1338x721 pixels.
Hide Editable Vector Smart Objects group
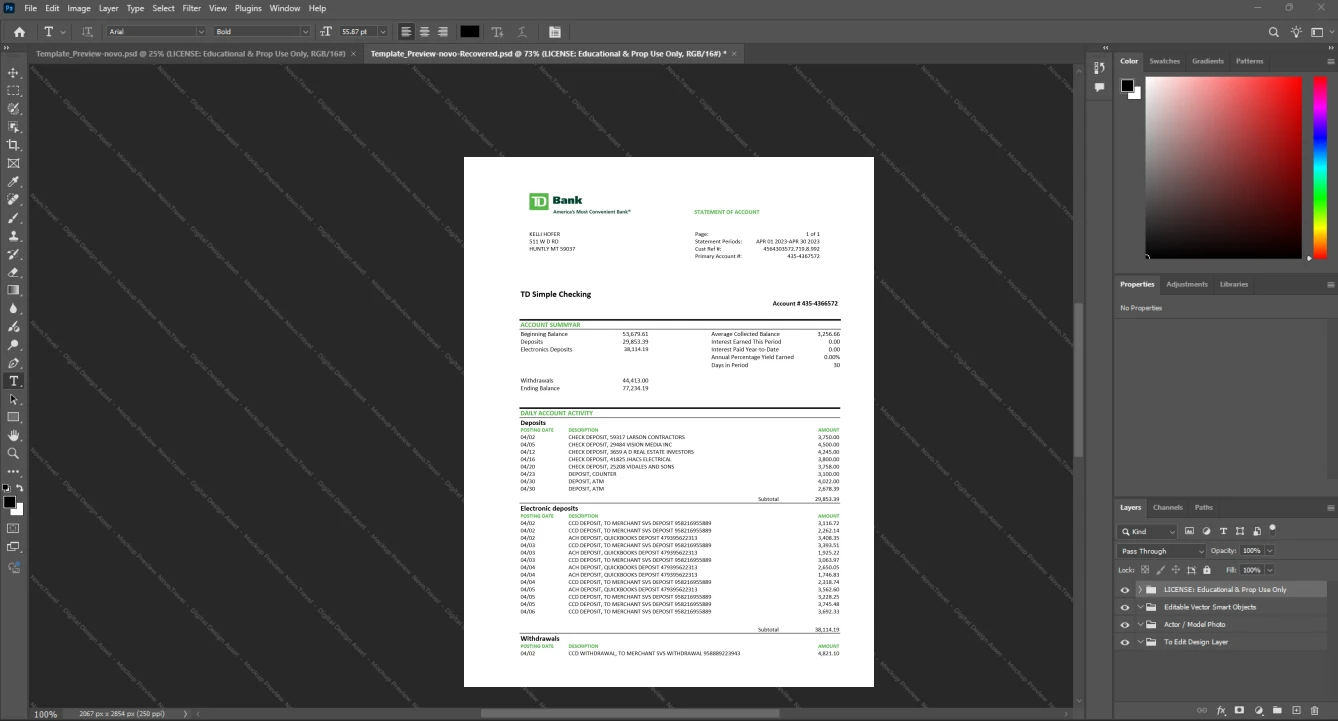pyautogui.click(x=1125, y=607)
